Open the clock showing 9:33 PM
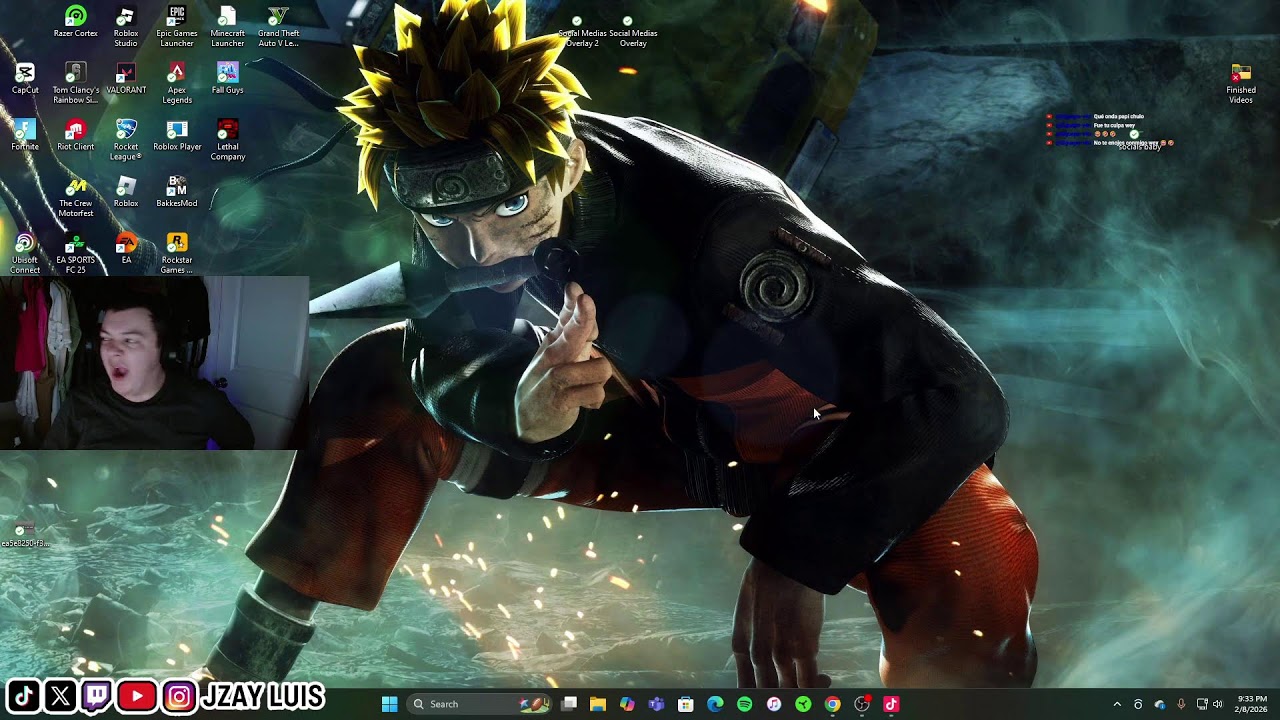1280x720 pixels. 1252,704
